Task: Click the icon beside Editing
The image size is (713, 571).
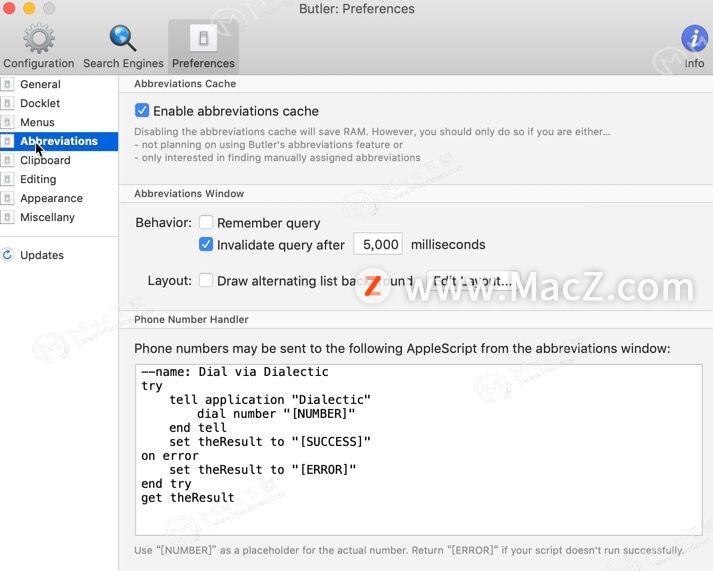Action: click(7, 180)
